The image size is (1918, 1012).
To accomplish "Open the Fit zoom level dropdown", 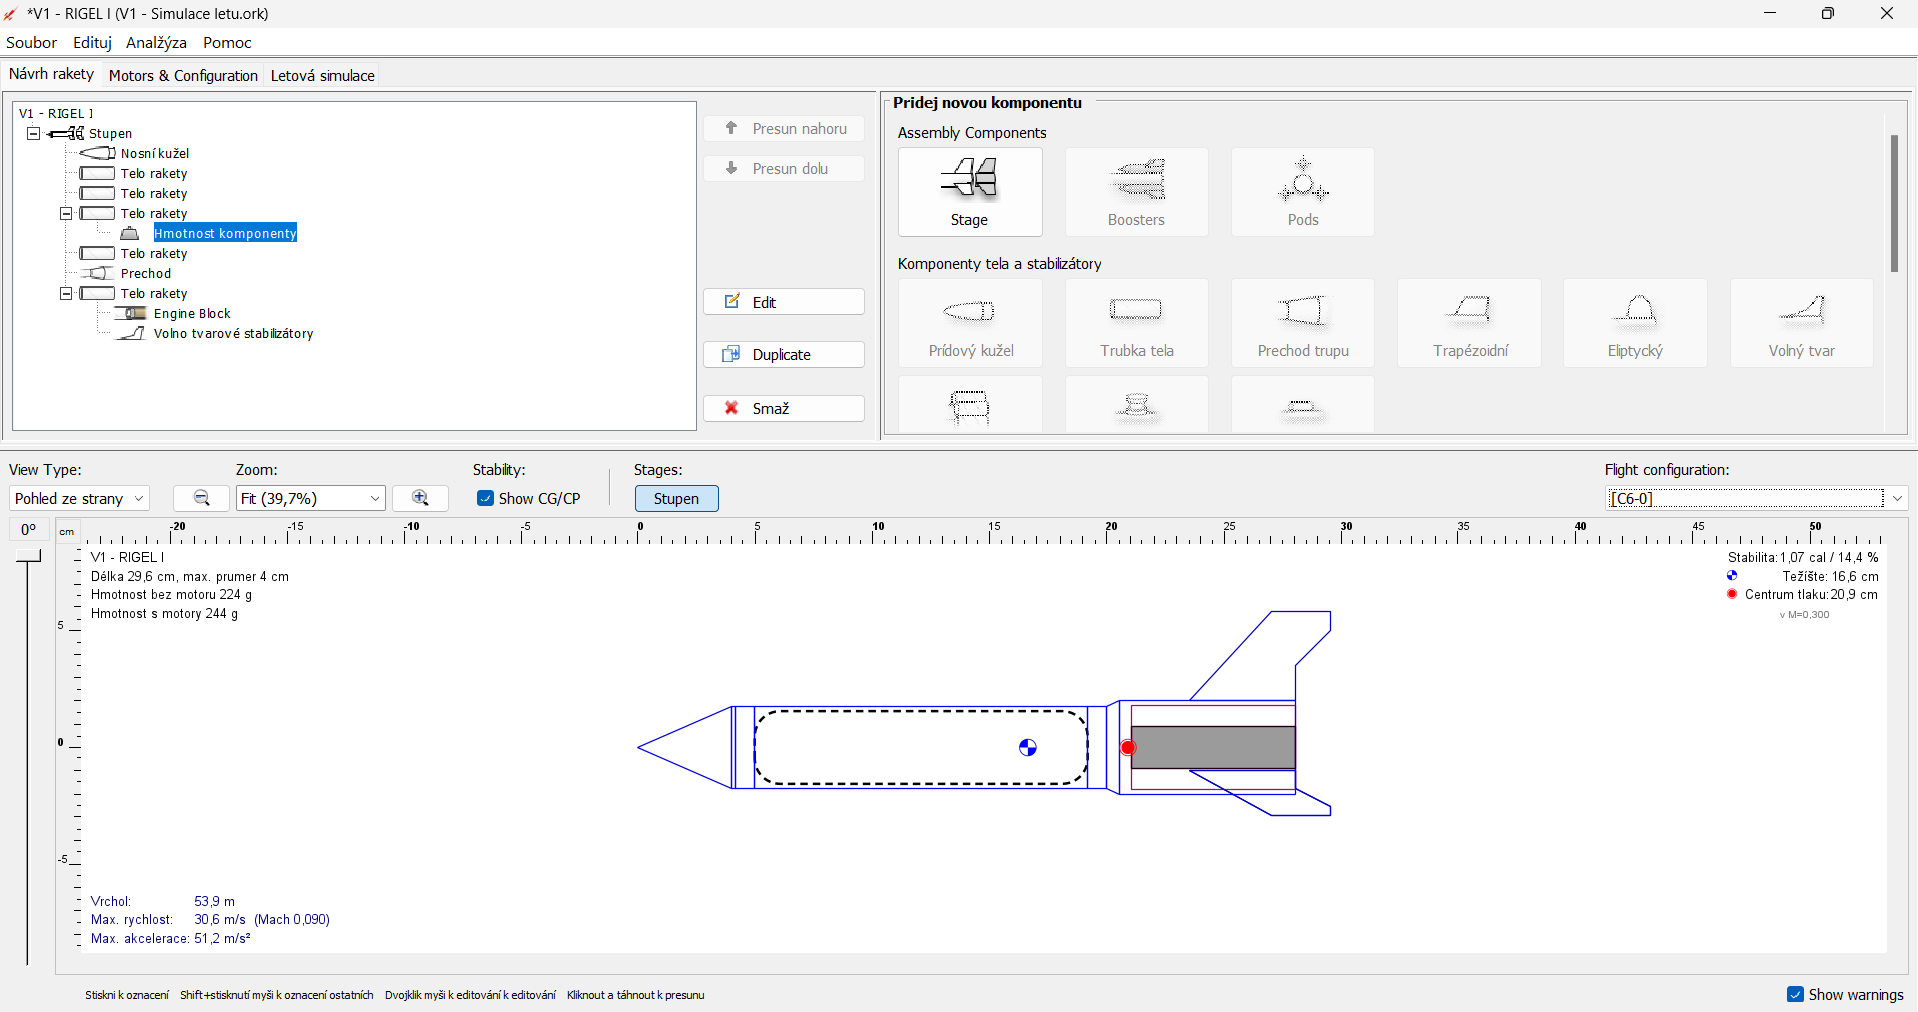I will 310,498.
